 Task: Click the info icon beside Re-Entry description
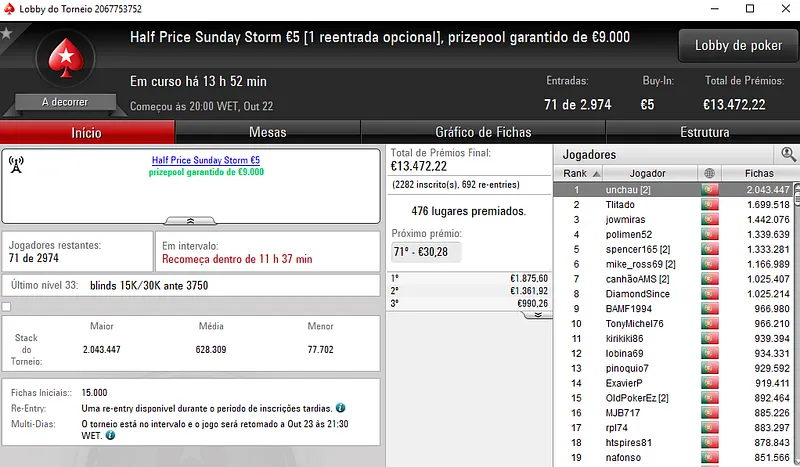[x=341, y=408]
